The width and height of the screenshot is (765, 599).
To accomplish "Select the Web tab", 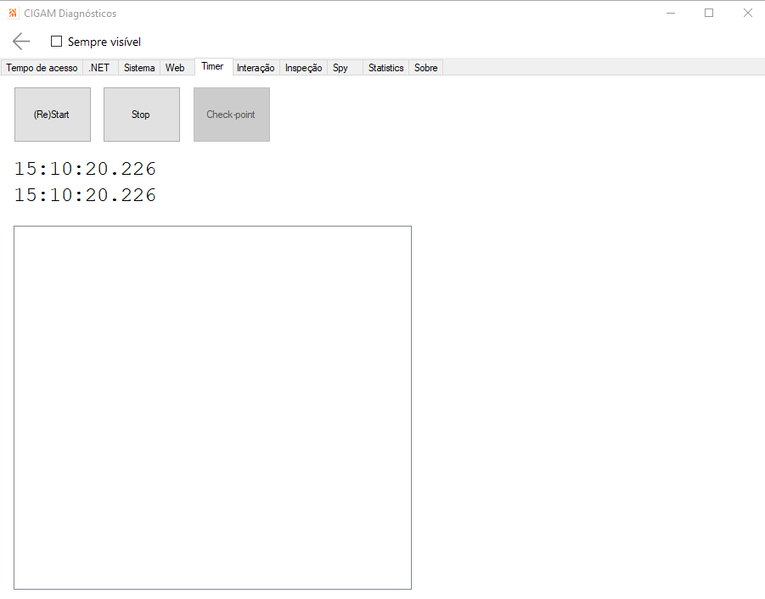I will pyautogui.click(x=175, y=68).
